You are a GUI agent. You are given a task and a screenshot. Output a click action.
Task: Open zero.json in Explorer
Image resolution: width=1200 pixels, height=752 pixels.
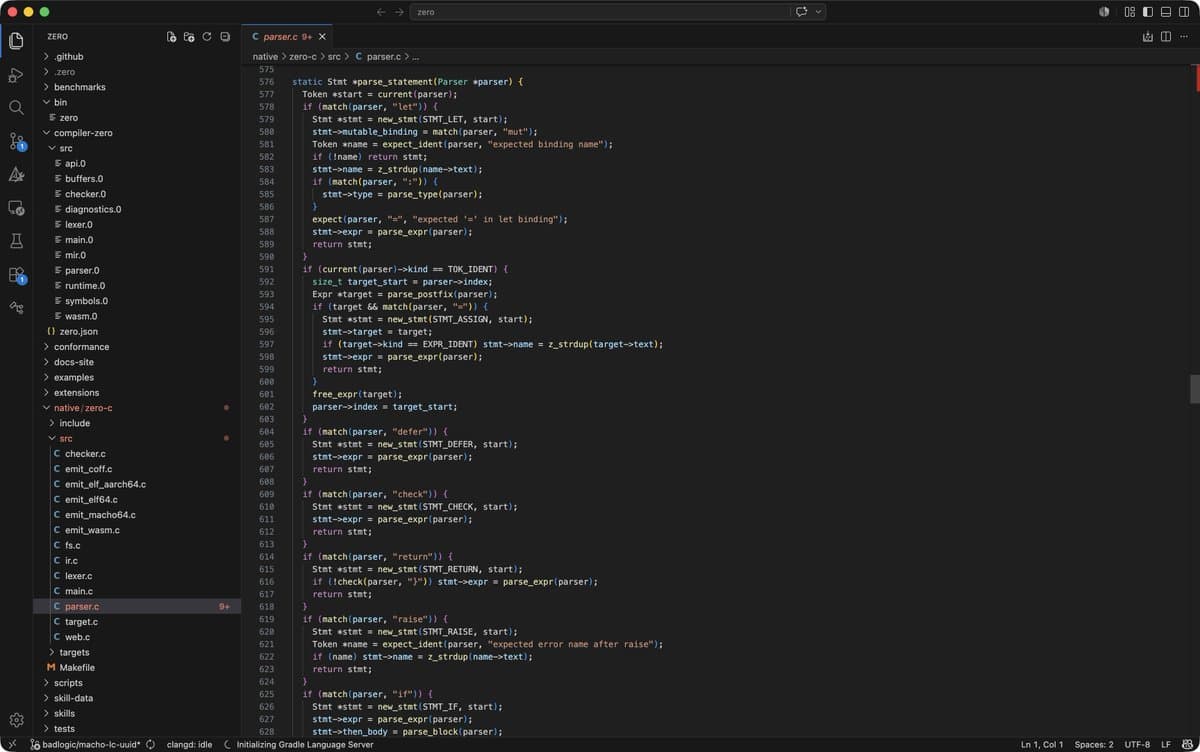pos(137,331)
